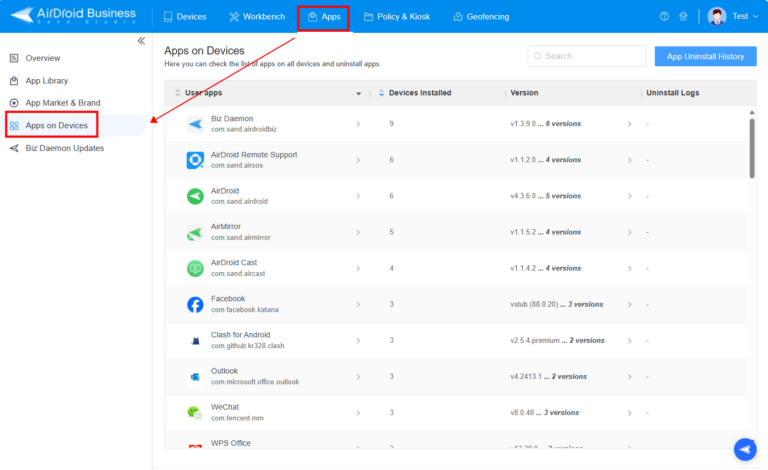Viewport: 768px width, 470px height.
Task: Select the Apps tab
Action: click(x=323, y=17)
